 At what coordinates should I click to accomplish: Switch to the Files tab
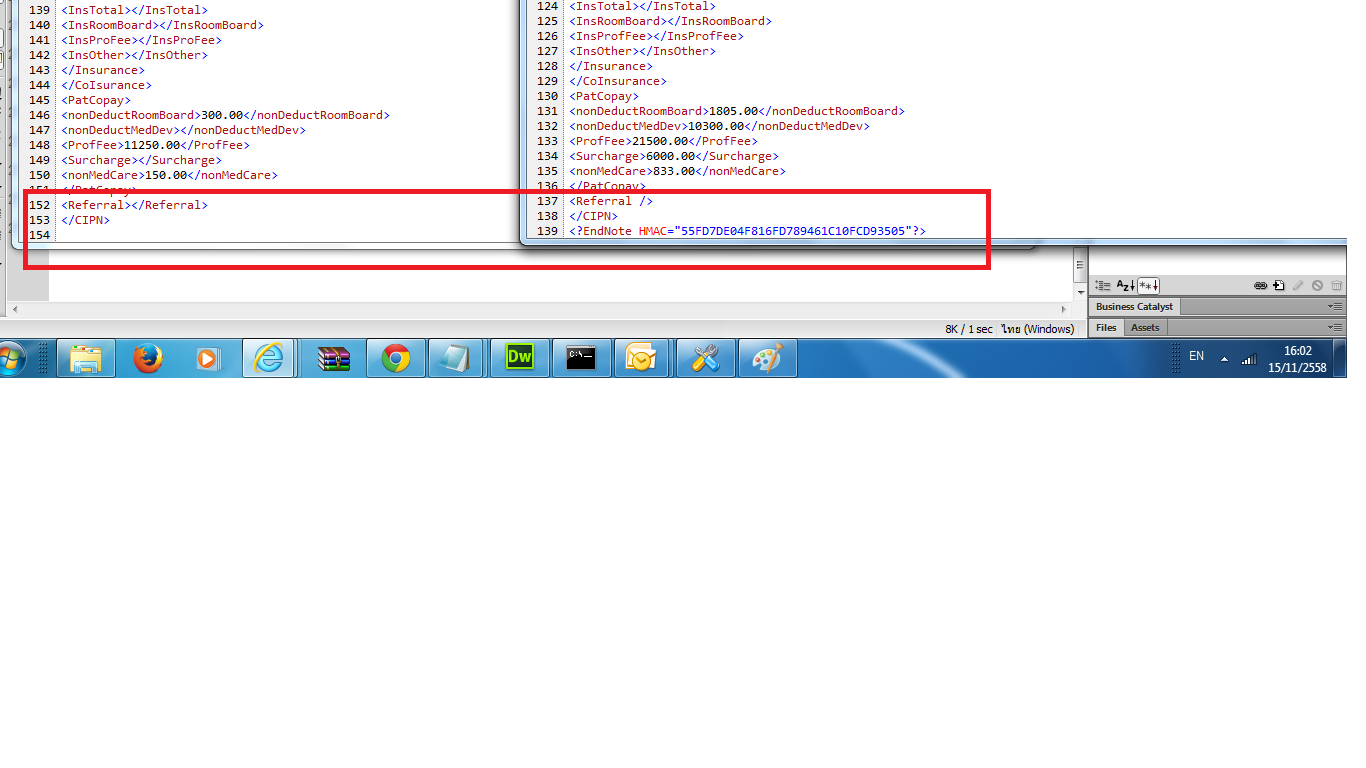[x=1106, y=328]
